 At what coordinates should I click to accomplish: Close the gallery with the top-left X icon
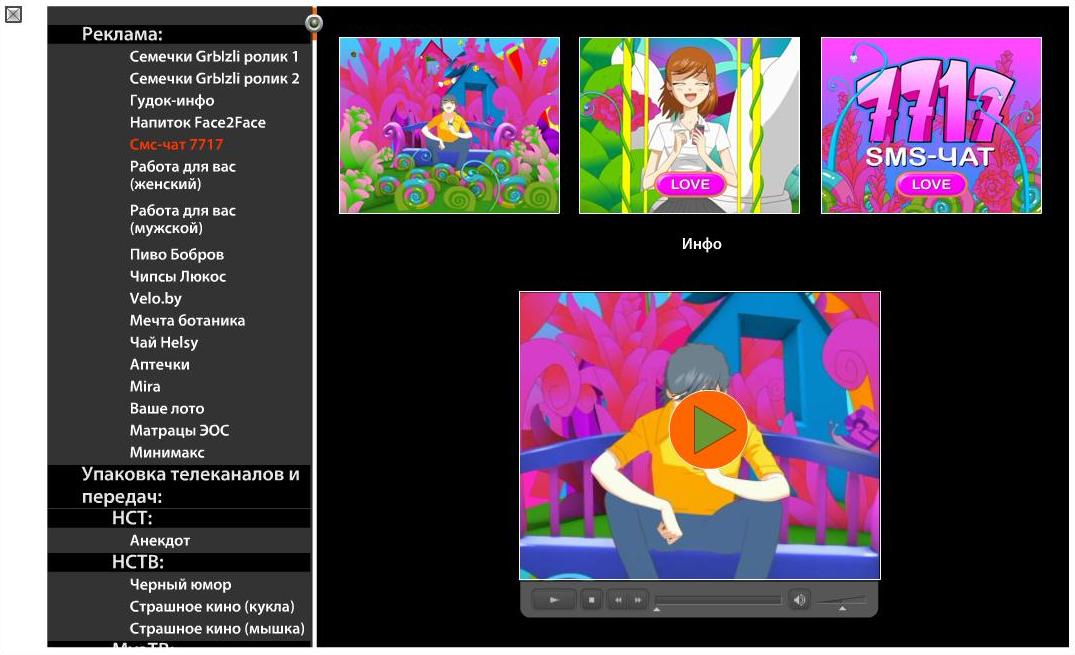(x=13, y=14)
